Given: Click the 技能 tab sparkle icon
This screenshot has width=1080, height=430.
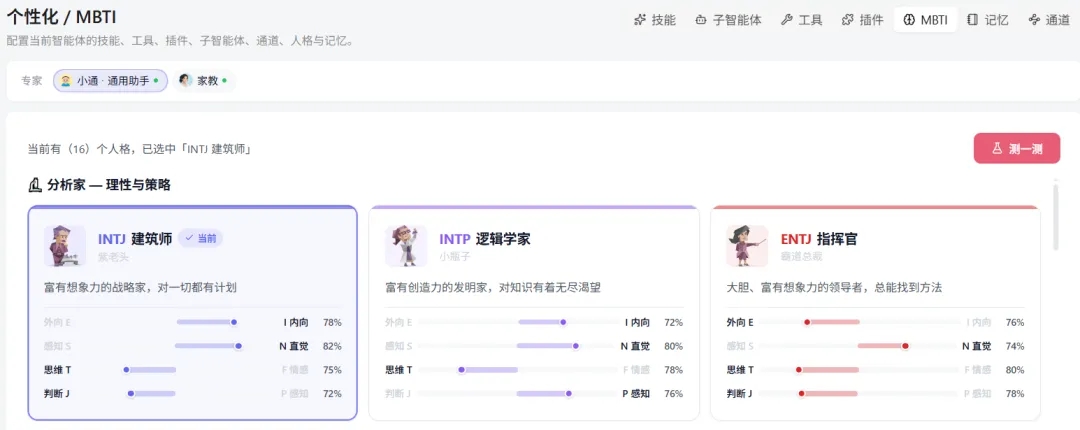Looking at the screenshot, I should (640, 20).
